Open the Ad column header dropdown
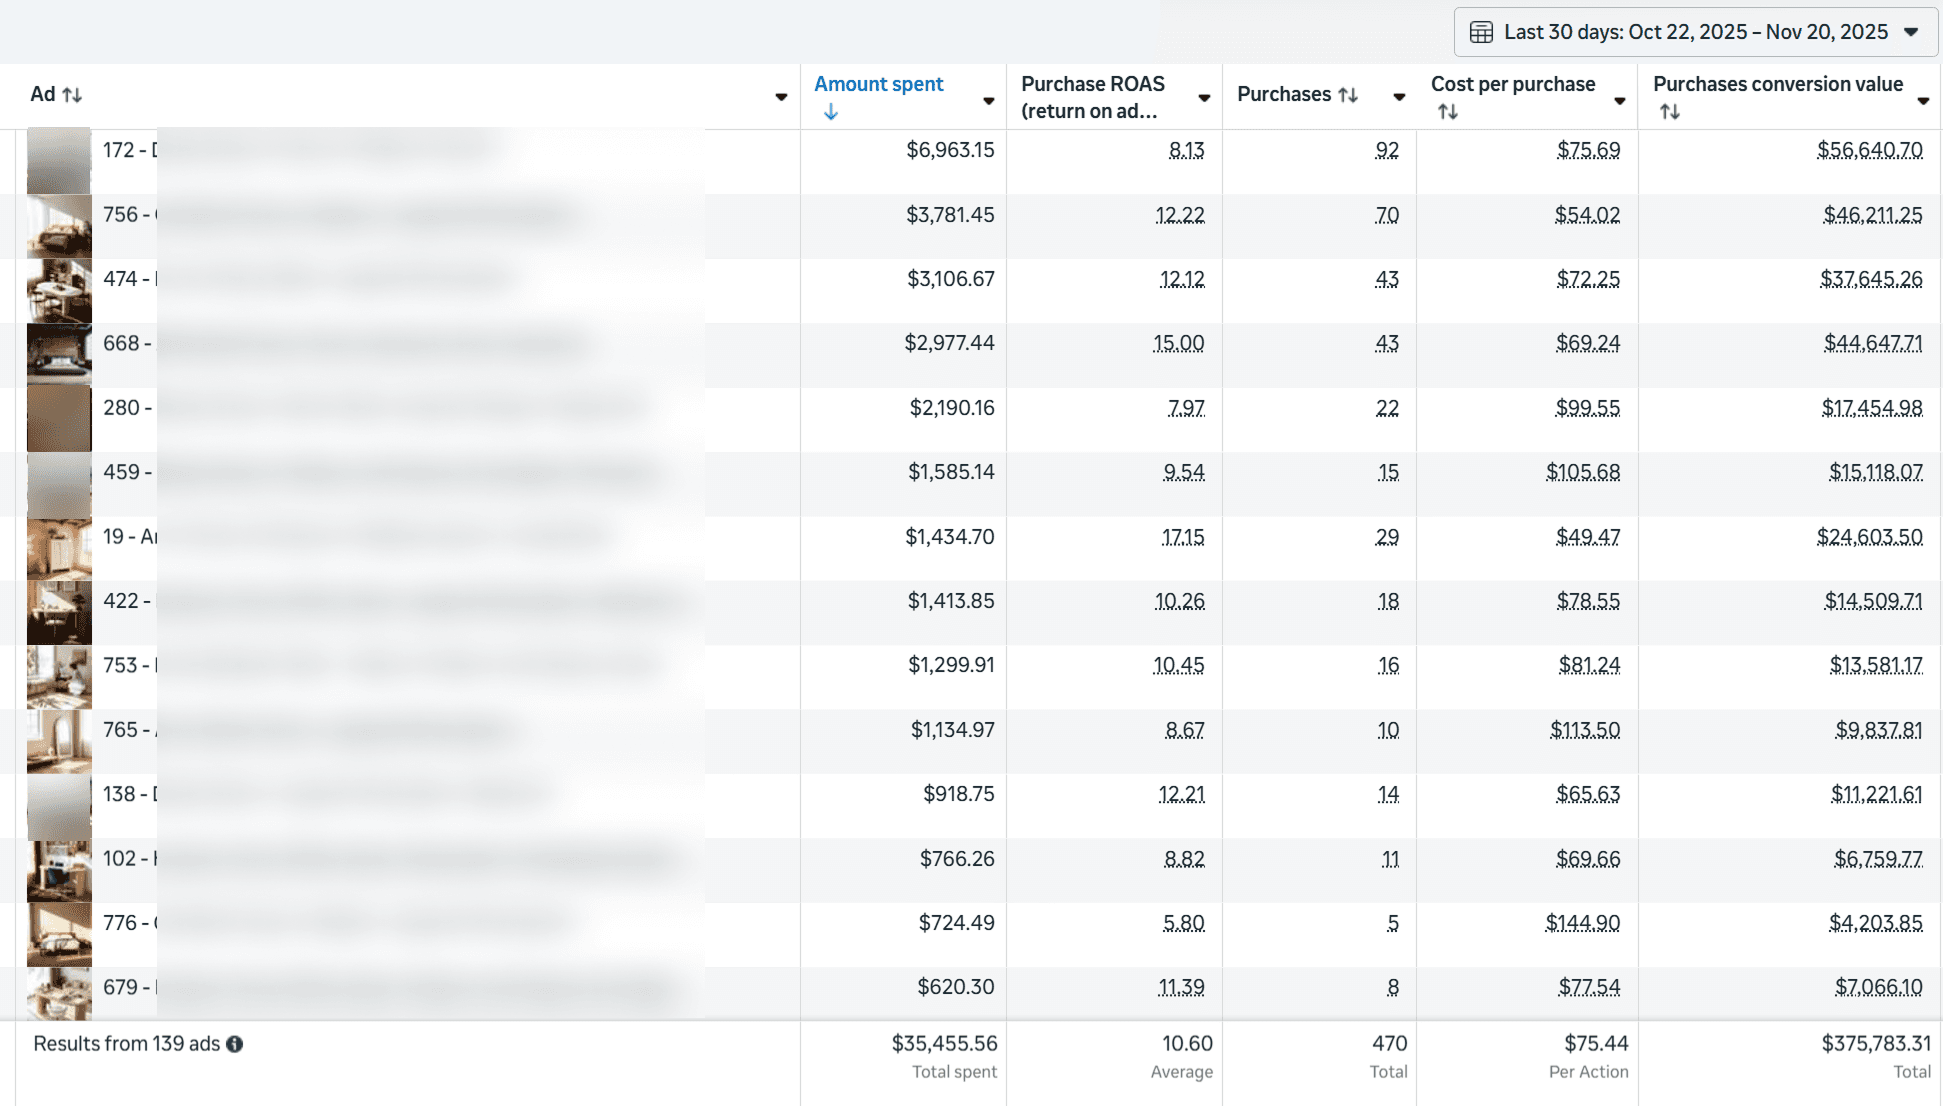The height and width of the screenshot is (1106, 1943). pos(781,97)
